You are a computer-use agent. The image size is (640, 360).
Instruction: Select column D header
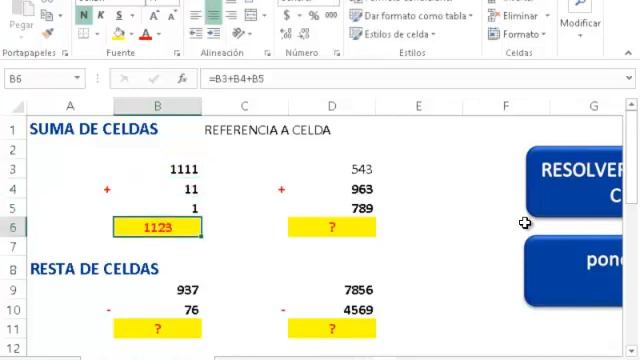pos(332,106)
